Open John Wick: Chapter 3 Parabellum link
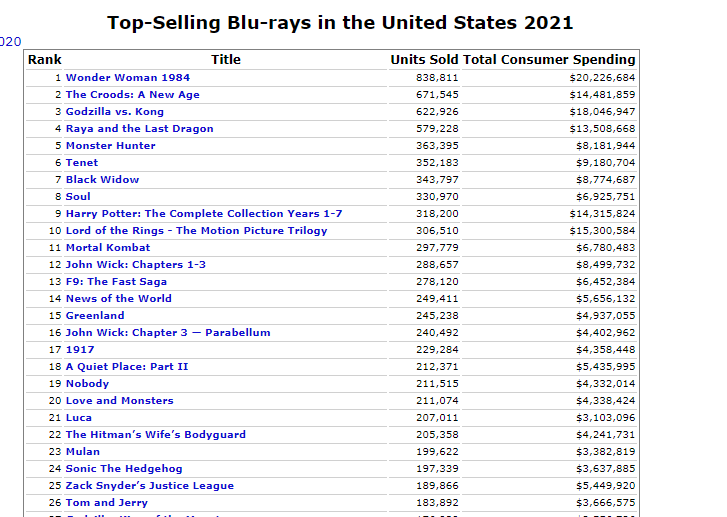The width and height of the screenshot is (727, 517). click(x=168, y=332)
